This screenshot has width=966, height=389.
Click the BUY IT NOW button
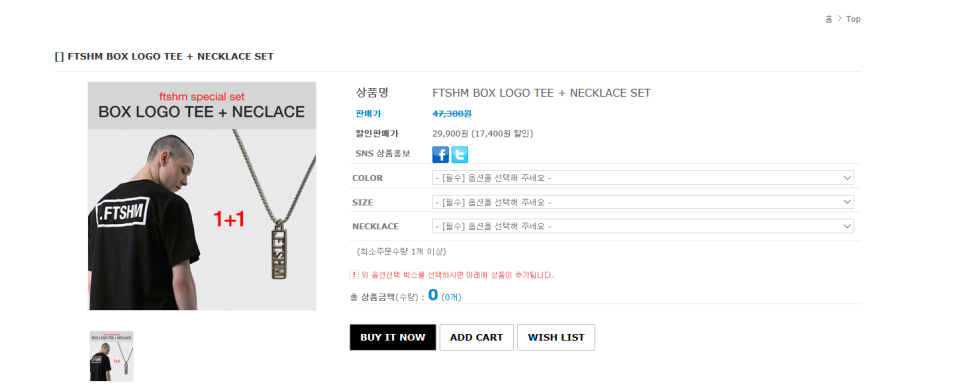pos(393,337)
